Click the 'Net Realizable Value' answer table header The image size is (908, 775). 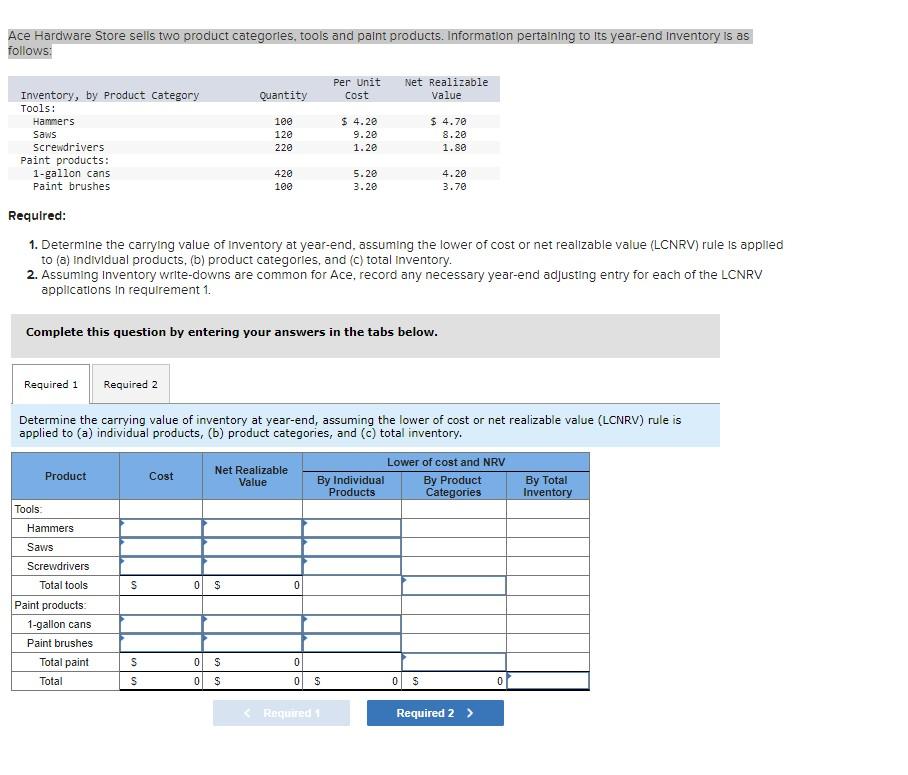252,476
